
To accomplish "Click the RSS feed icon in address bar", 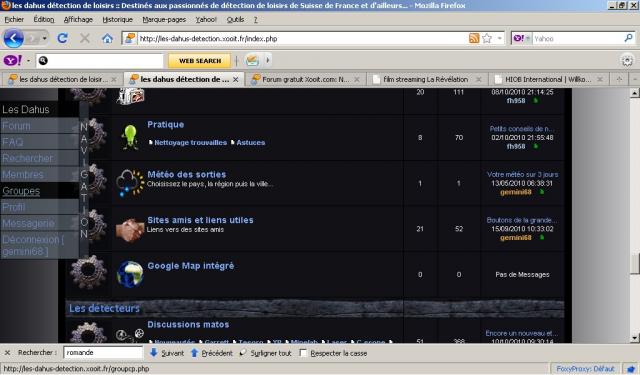I will coord(474,38).
